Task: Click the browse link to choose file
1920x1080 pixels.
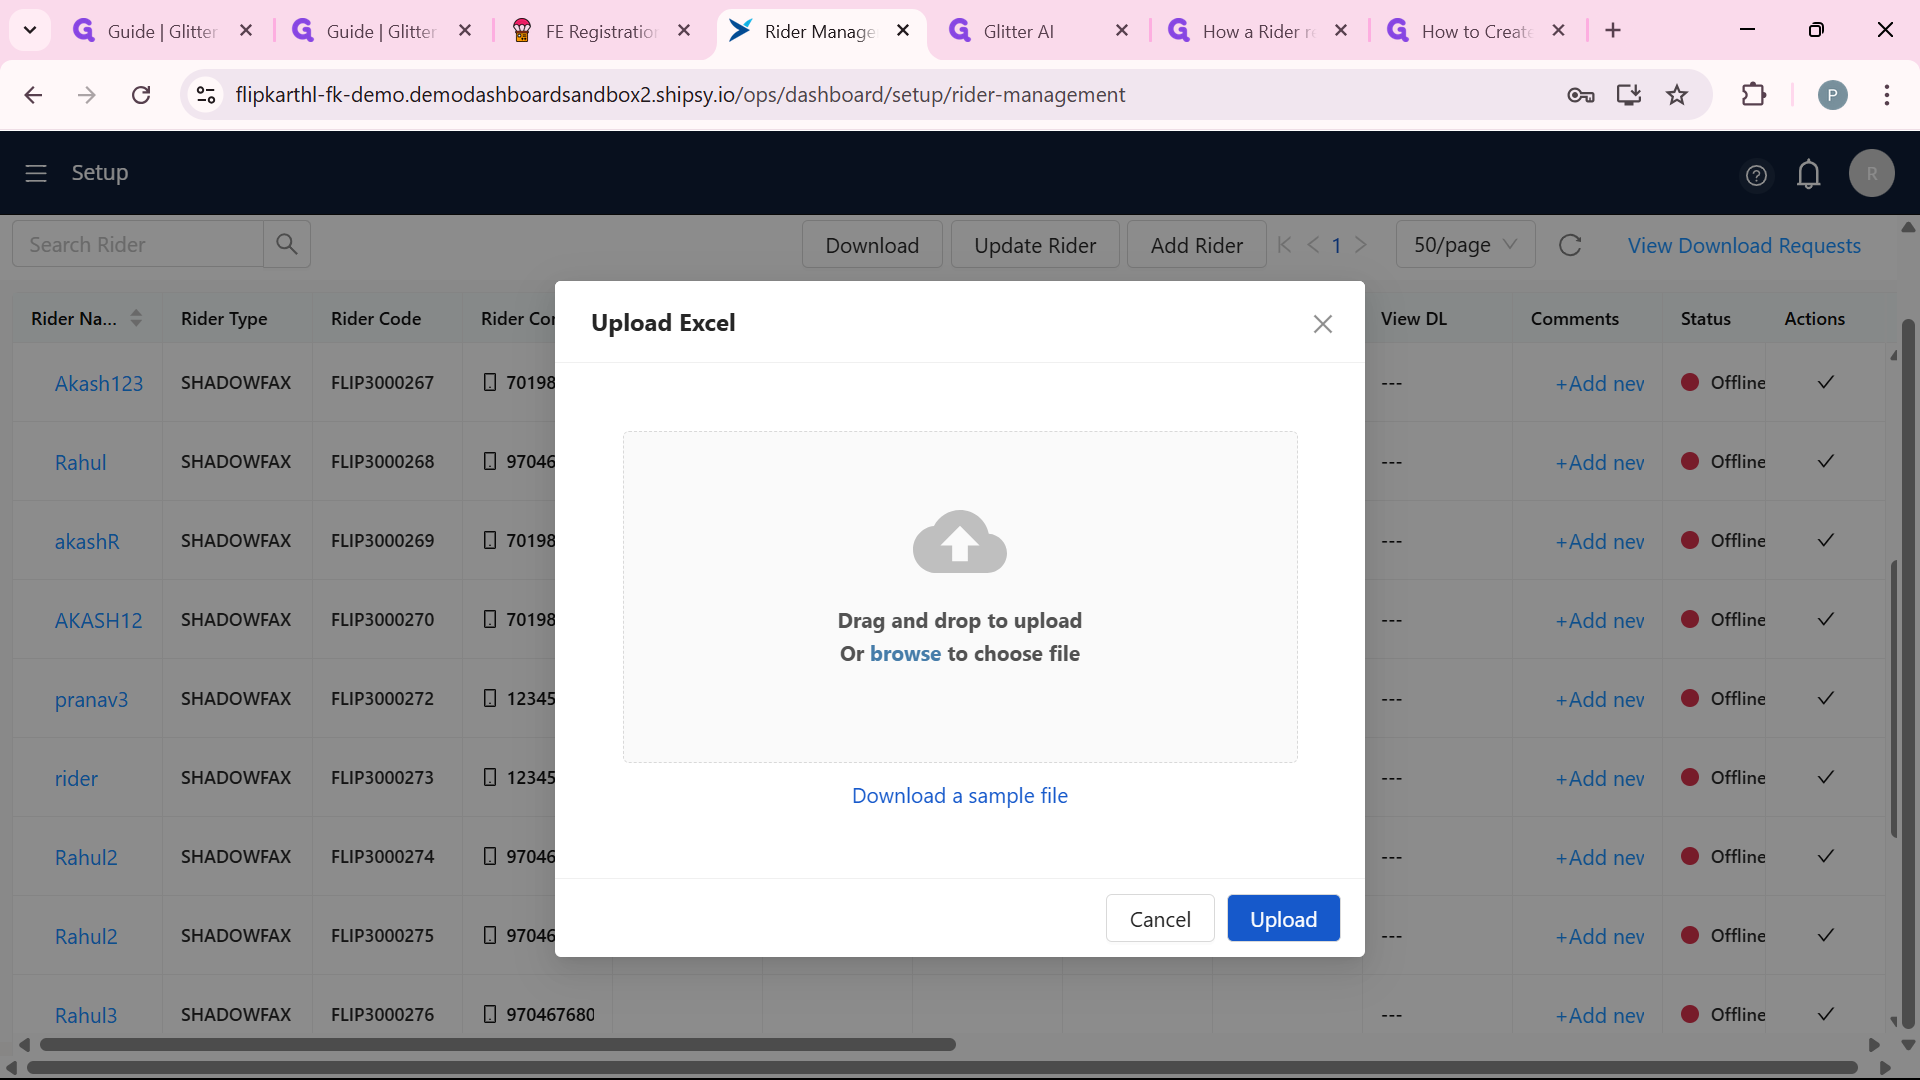Action: (905, 654)
